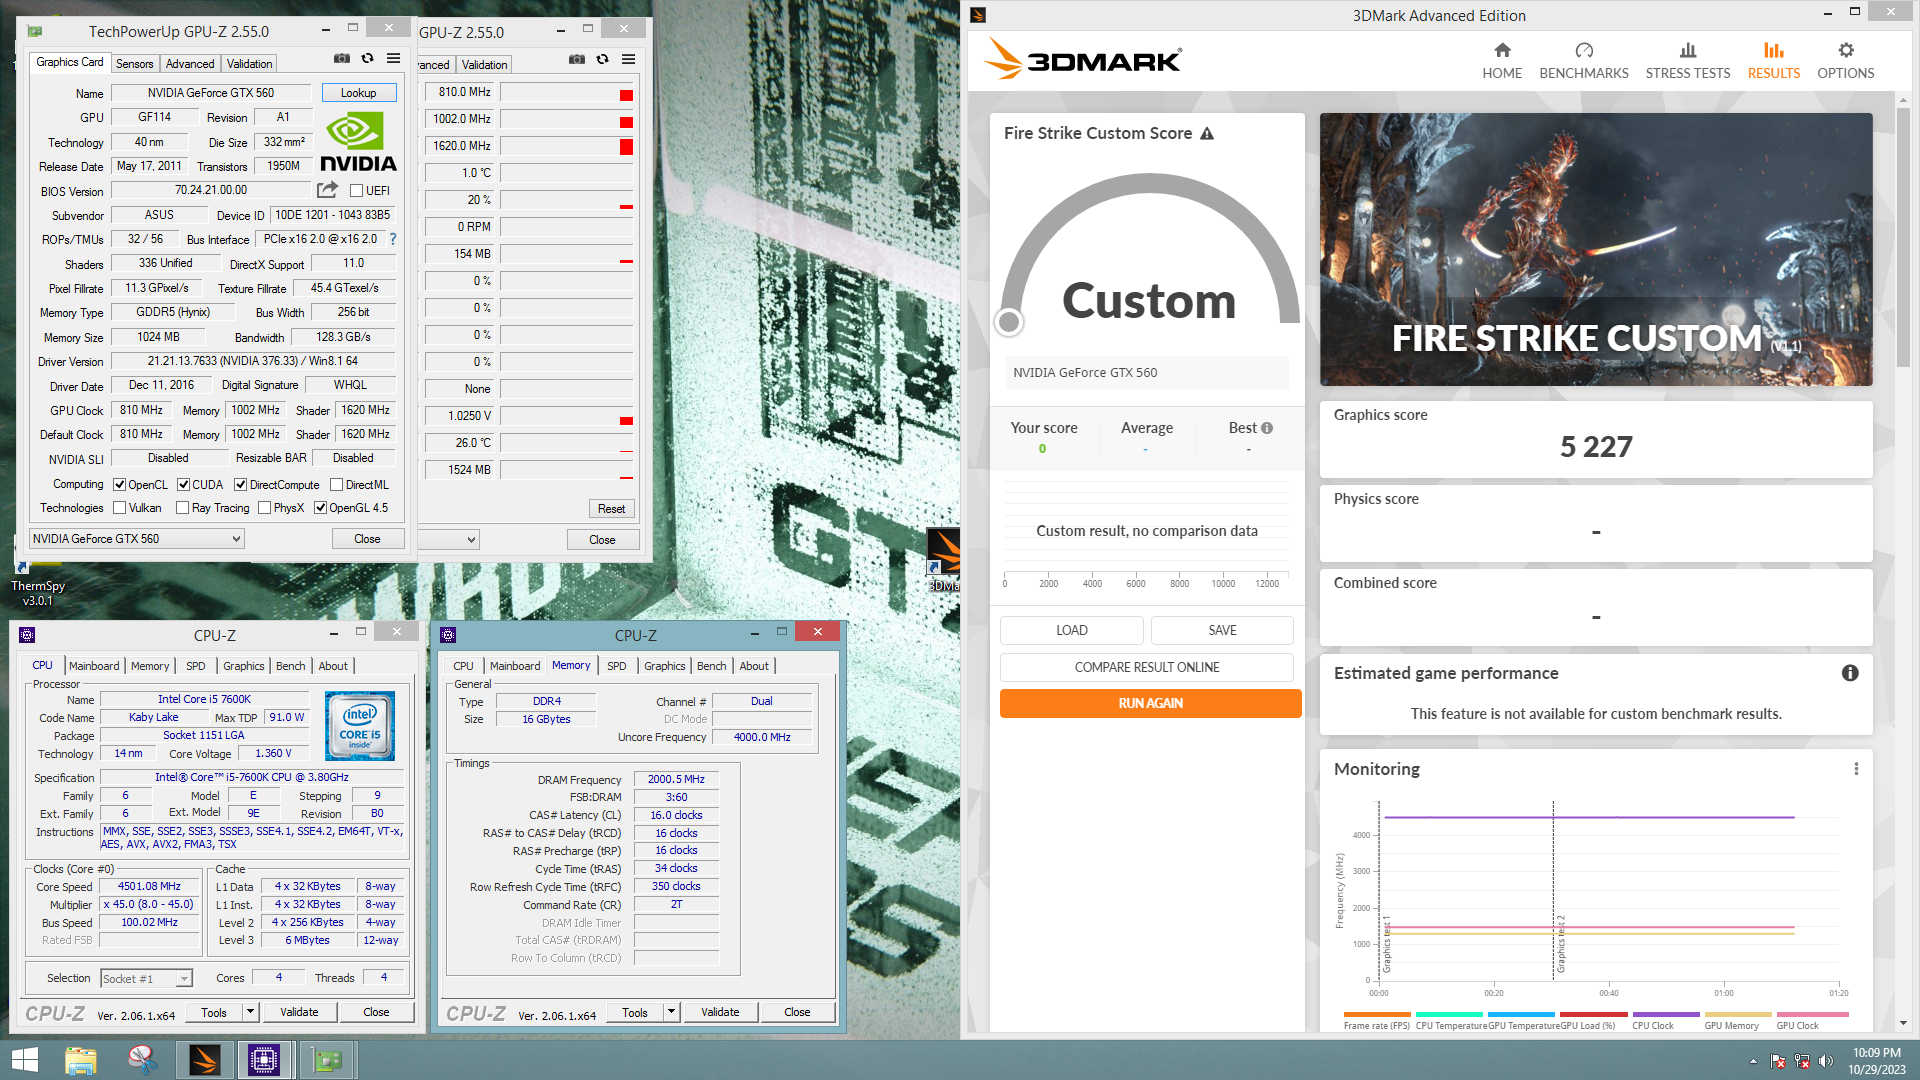
Task: Click Fire Strike Custom thumbnail image
Action: [x=1596, y=249]
